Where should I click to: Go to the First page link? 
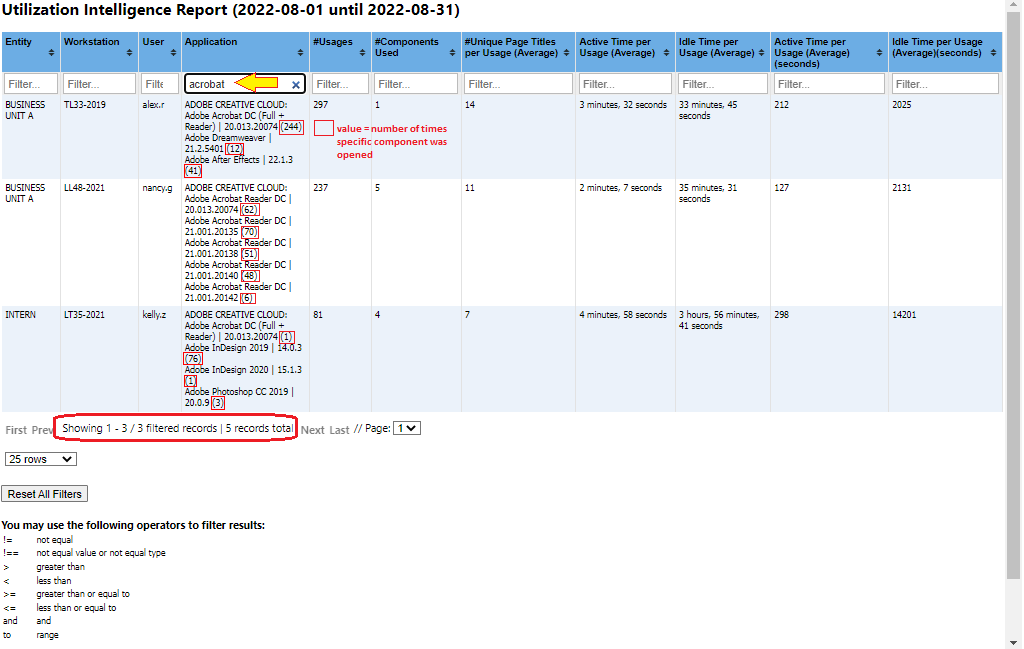(16, 430)
